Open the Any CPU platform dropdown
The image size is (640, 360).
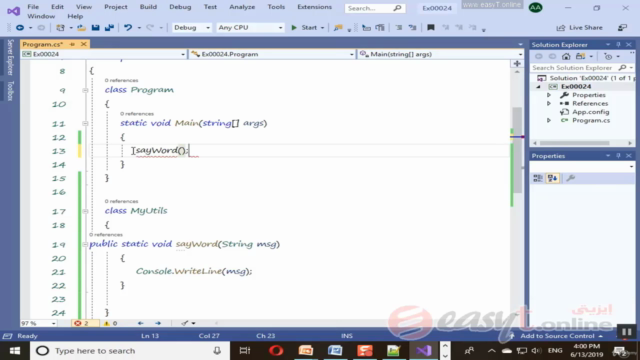(x=250, y=27)
